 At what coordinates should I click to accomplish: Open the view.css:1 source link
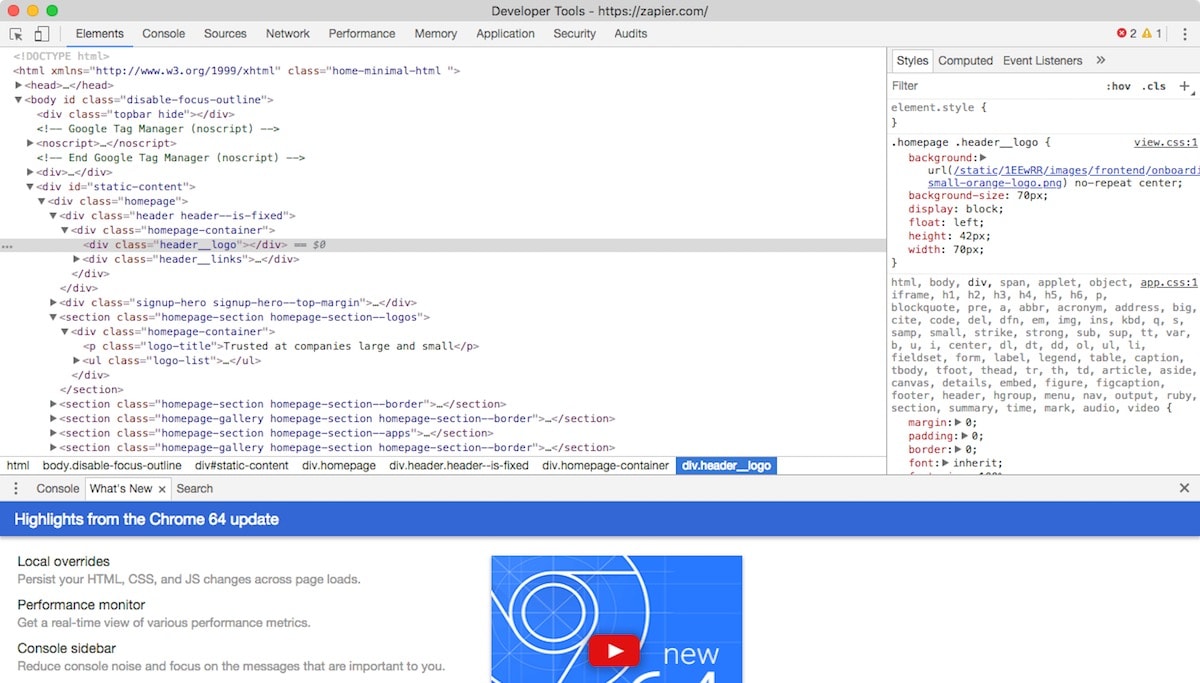1165,143
